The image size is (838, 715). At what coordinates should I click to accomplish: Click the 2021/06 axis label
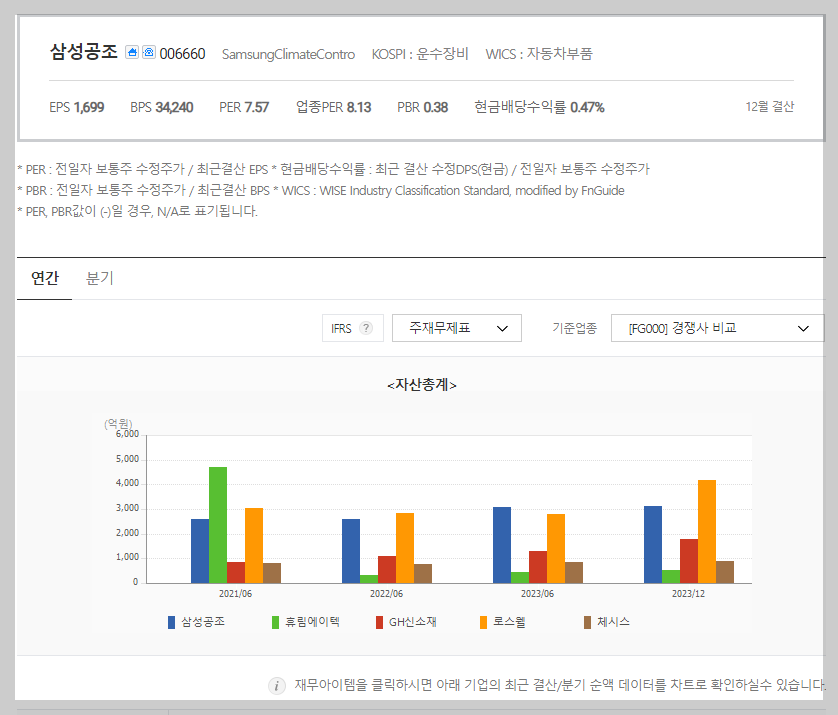[x=235, y=594]
